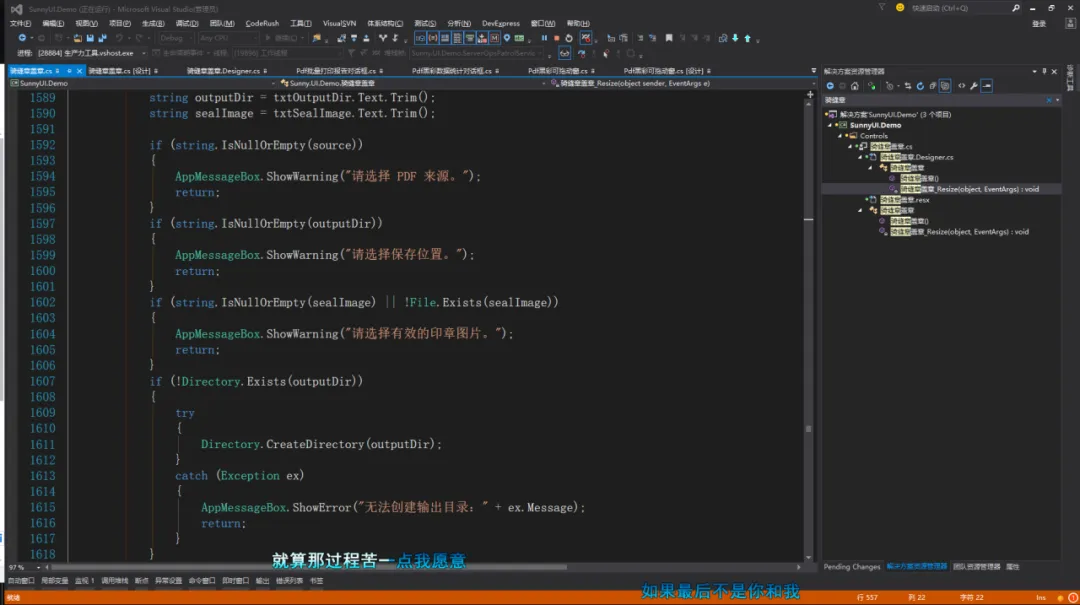Stop debugging with the red square
This screenshot has height=605, width=1080.
tap(557, 38)
